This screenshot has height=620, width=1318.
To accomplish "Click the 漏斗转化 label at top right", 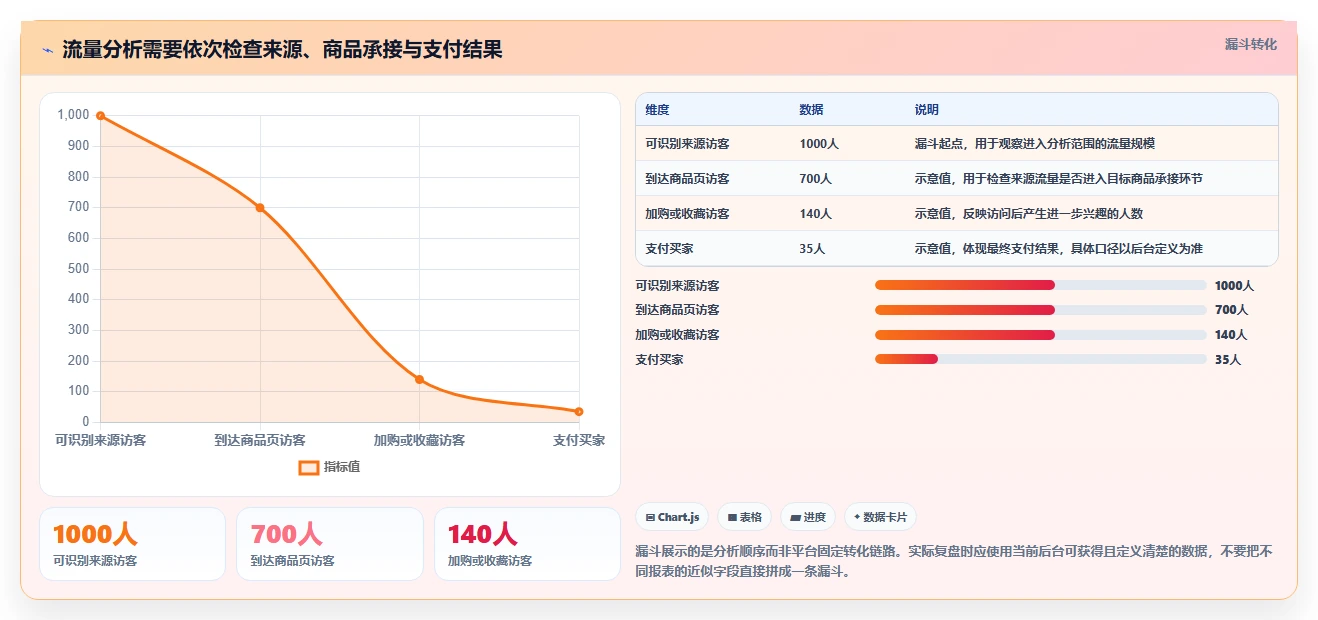I will (x=1251, y=45).
